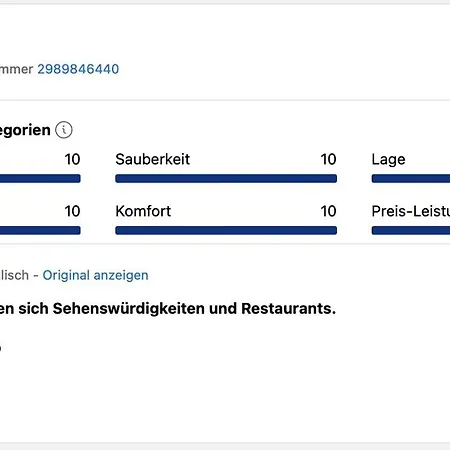
Task: Click the language text before Original anzeigen
Action: [14, 275]
